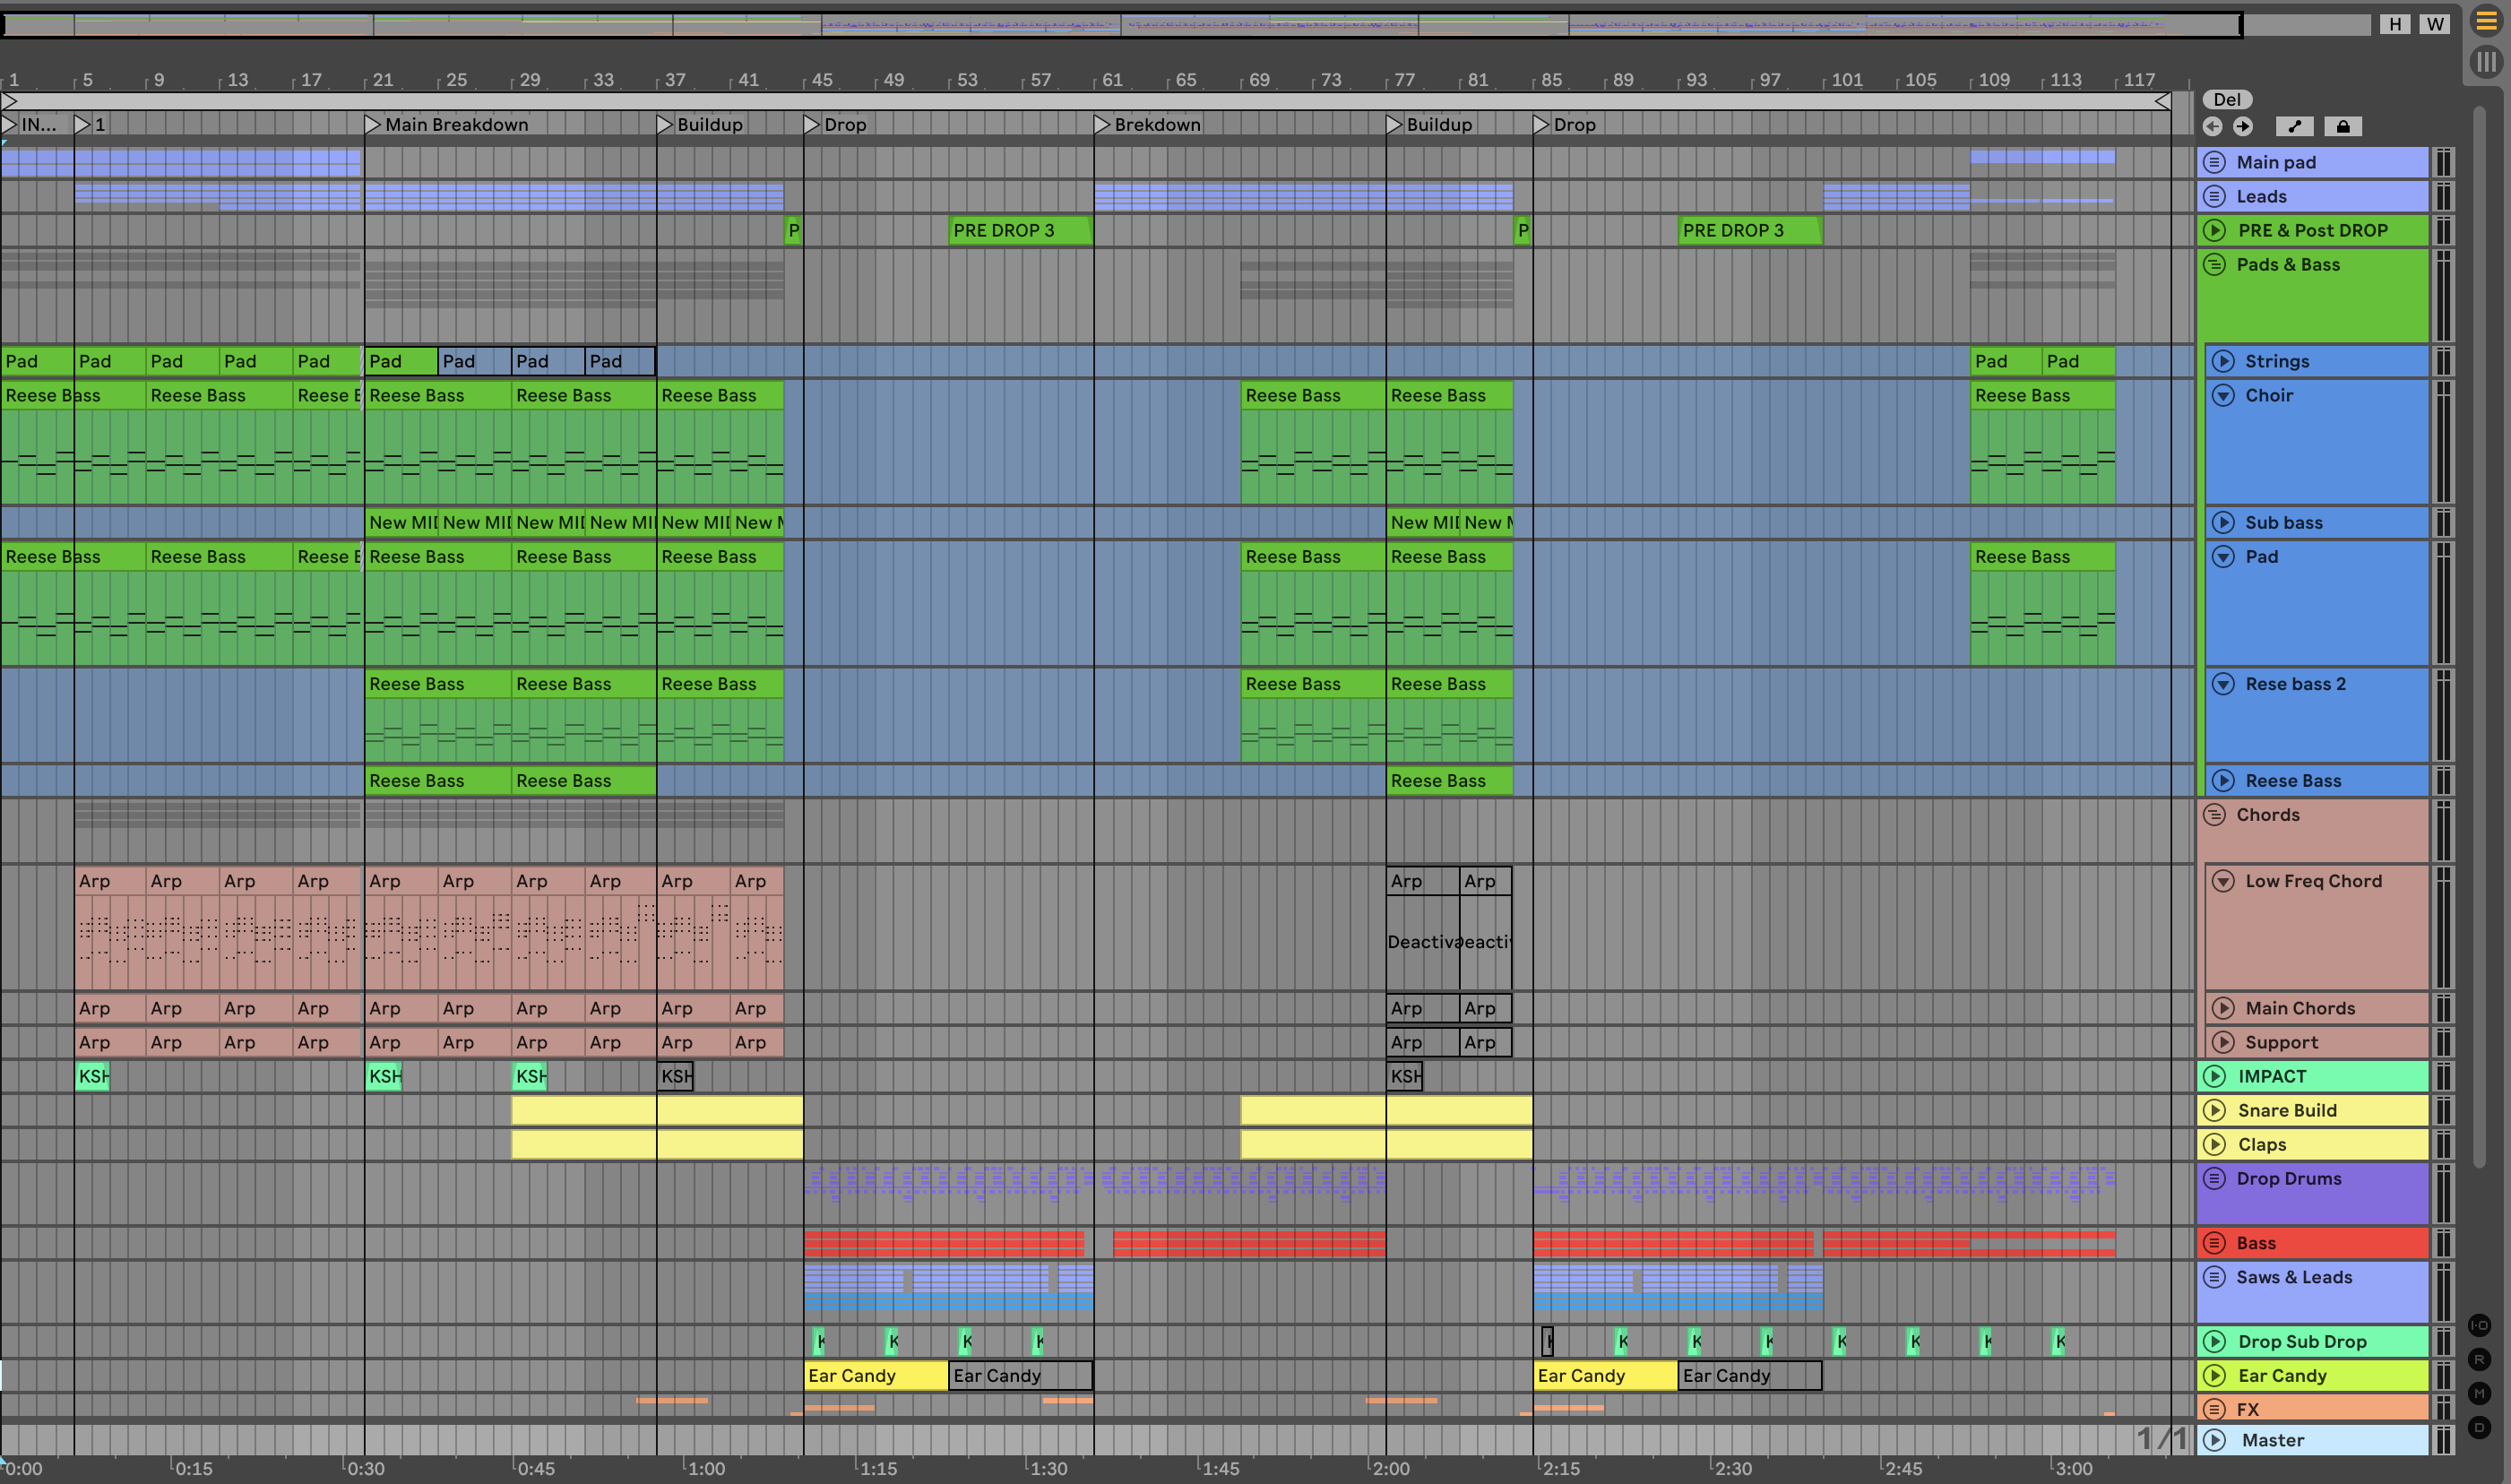This screenshot has width=2511, height=1484.
Task: Click the next locator arrow button
Action: coord(2244,126)
